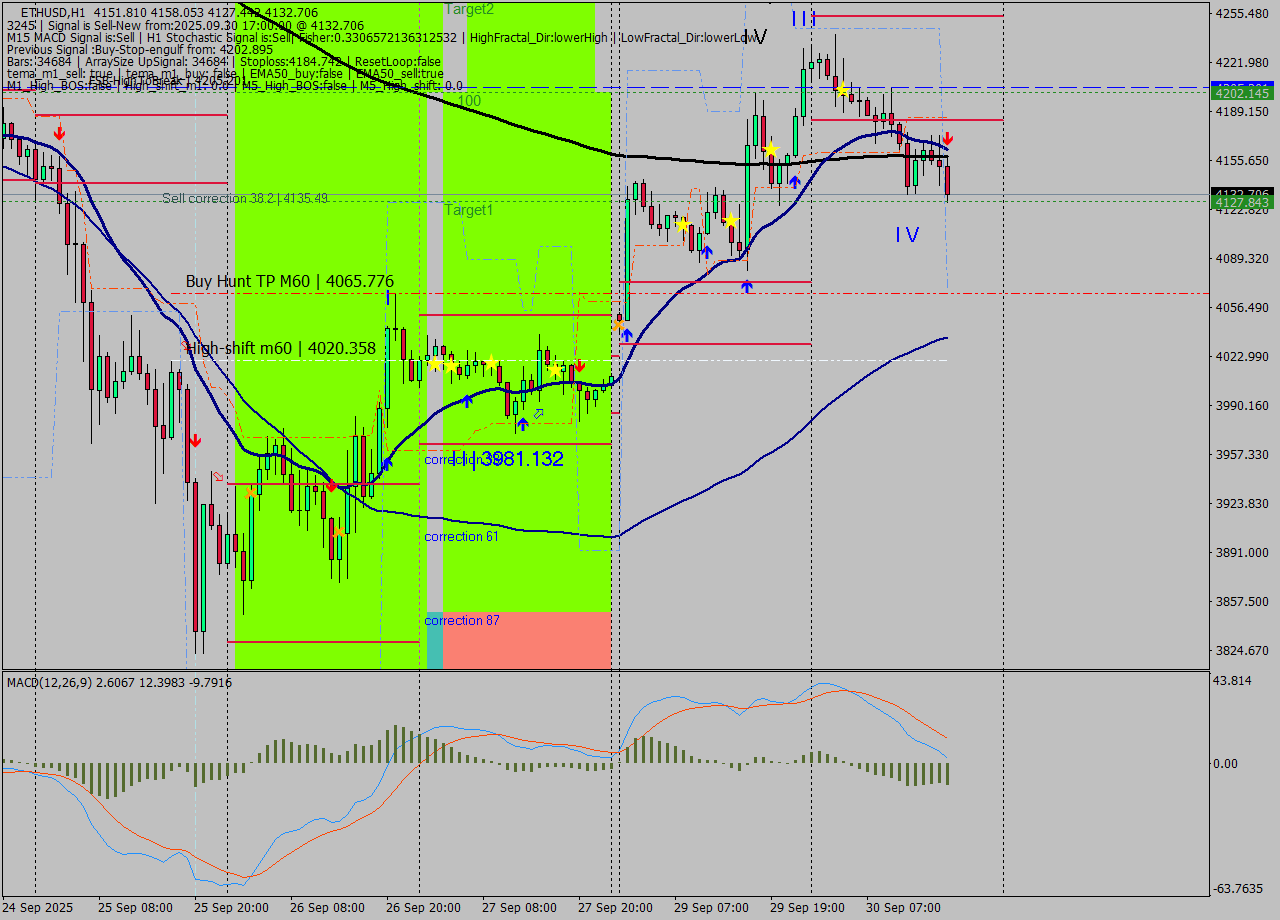Click the green 4202.145 price tag on the axis
This screenshot has height=920, width=1280.
point(1240,93)
